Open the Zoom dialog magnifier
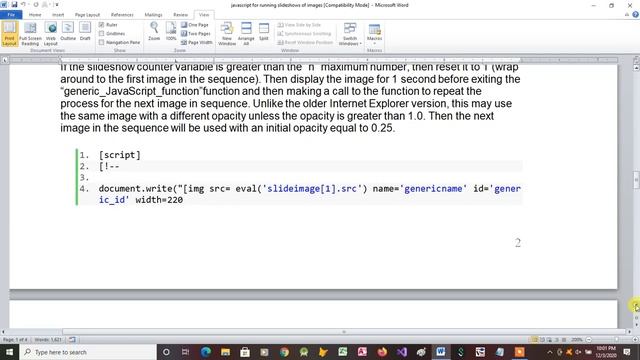This screenshot has height=360, width=640. (x=154, y=31)
